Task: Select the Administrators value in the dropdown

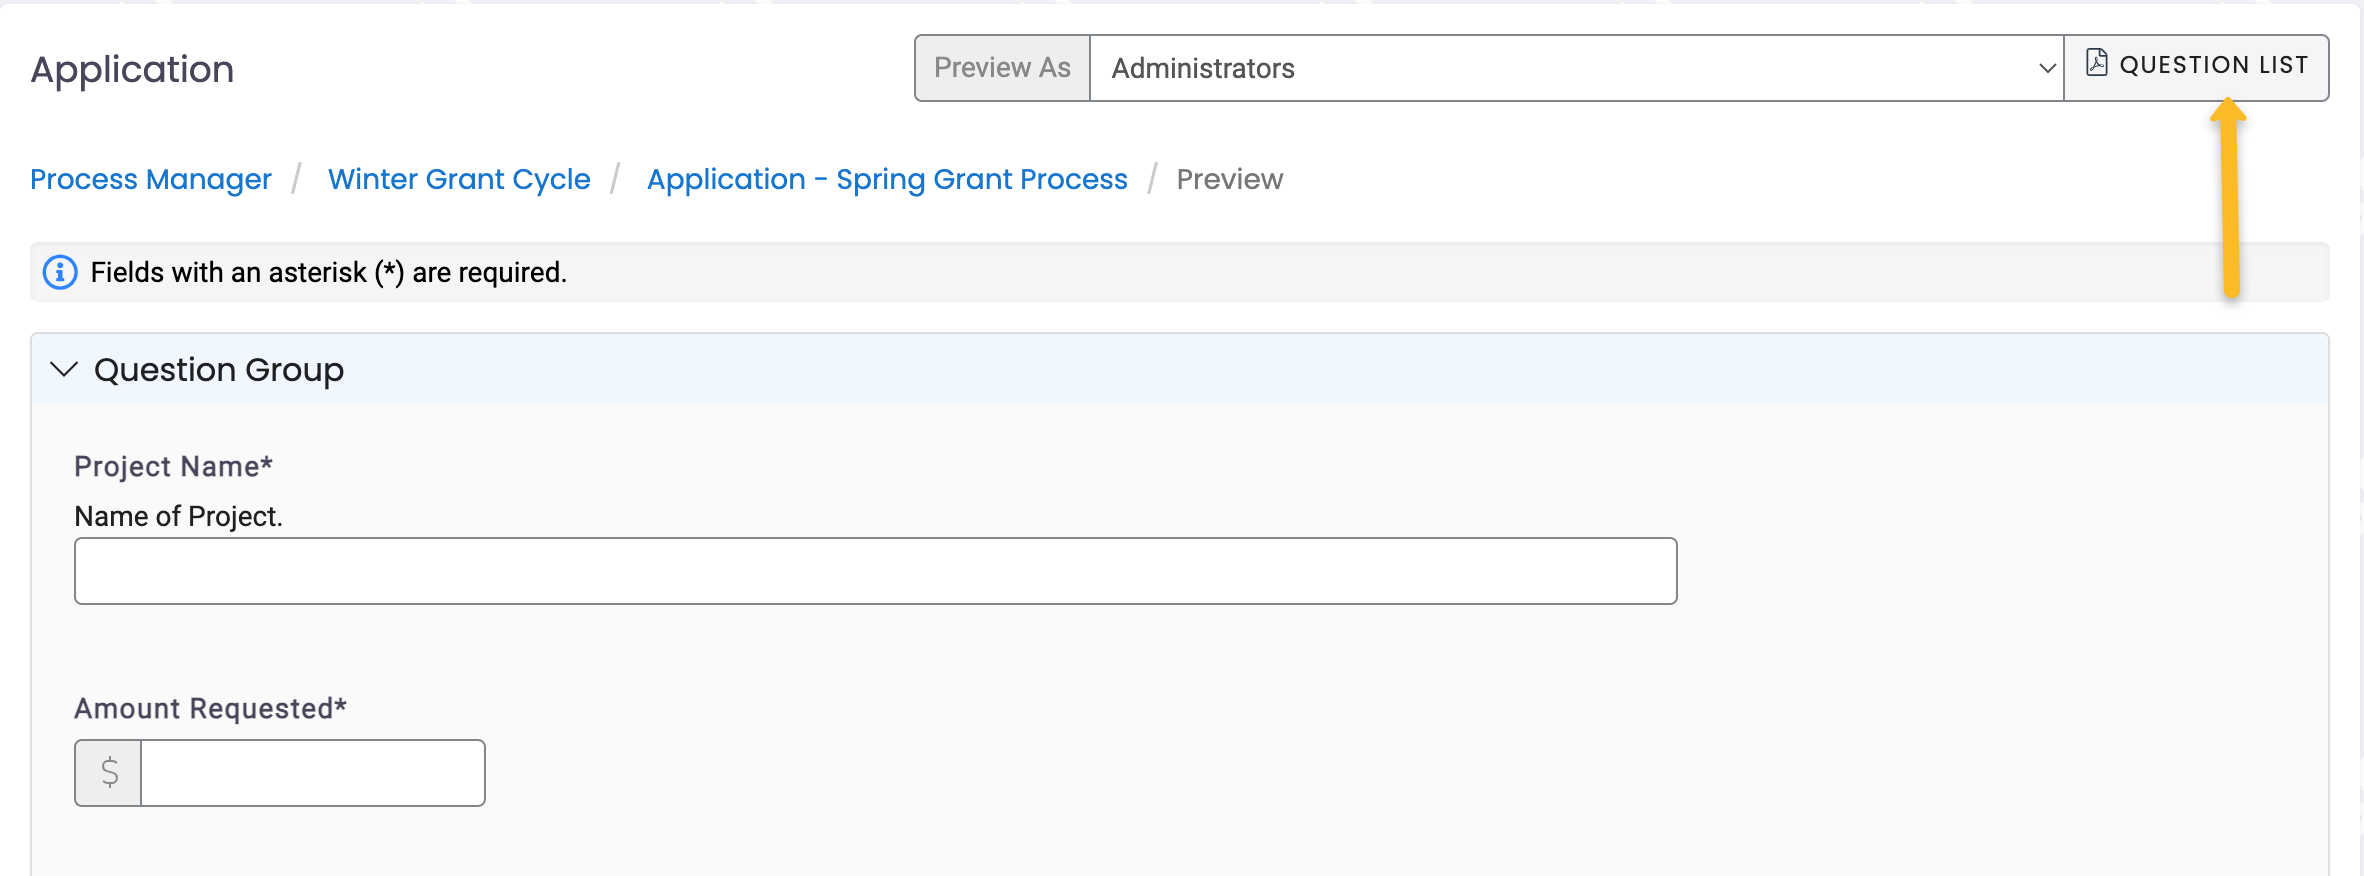Action: pyautogui.click(x=1204, y=68)
